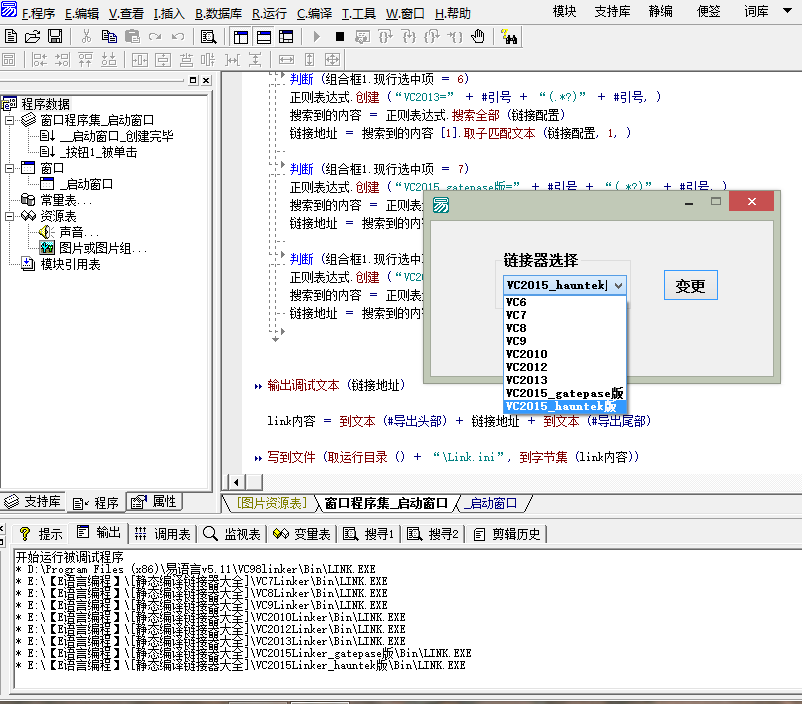The height and width of the screenshot is (706, 802).
Task: Show the 监视表 bottom panel tab
Action: point(232,534)
